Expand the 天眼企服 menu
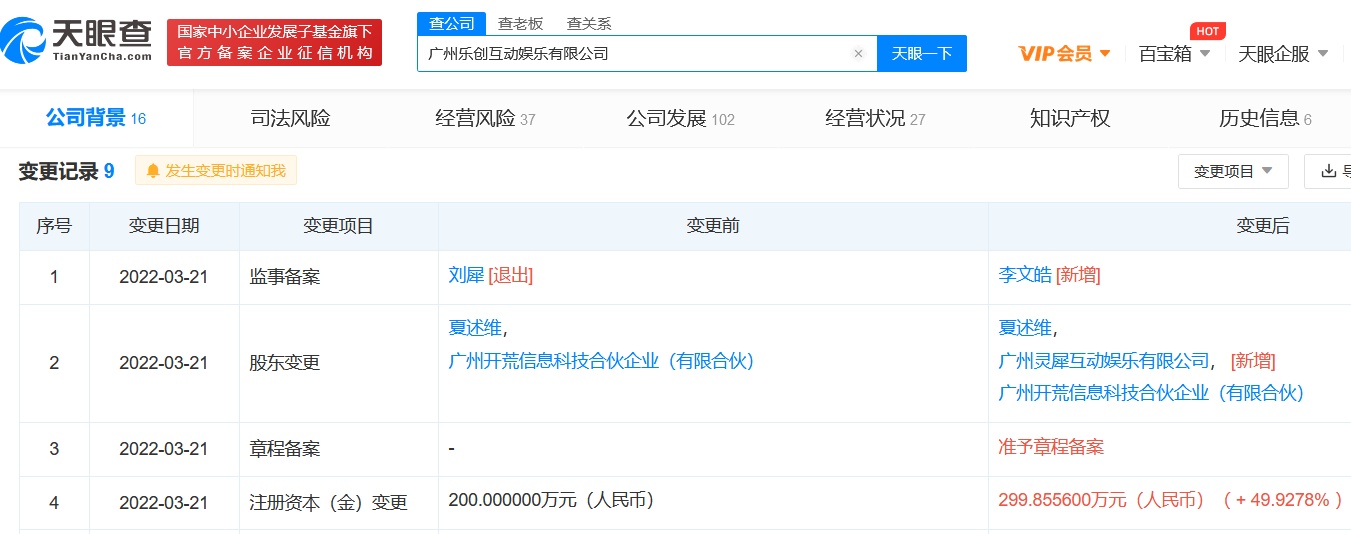 click(1283, 54)
